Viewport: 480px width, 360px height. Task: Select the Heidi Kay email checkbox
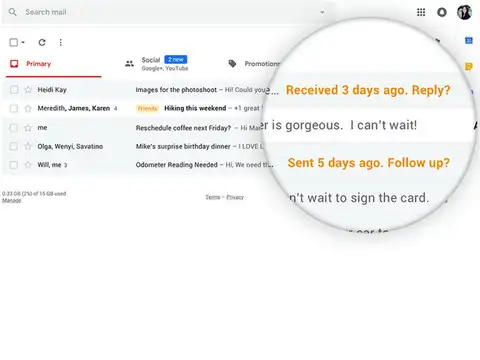click(14, 90)
